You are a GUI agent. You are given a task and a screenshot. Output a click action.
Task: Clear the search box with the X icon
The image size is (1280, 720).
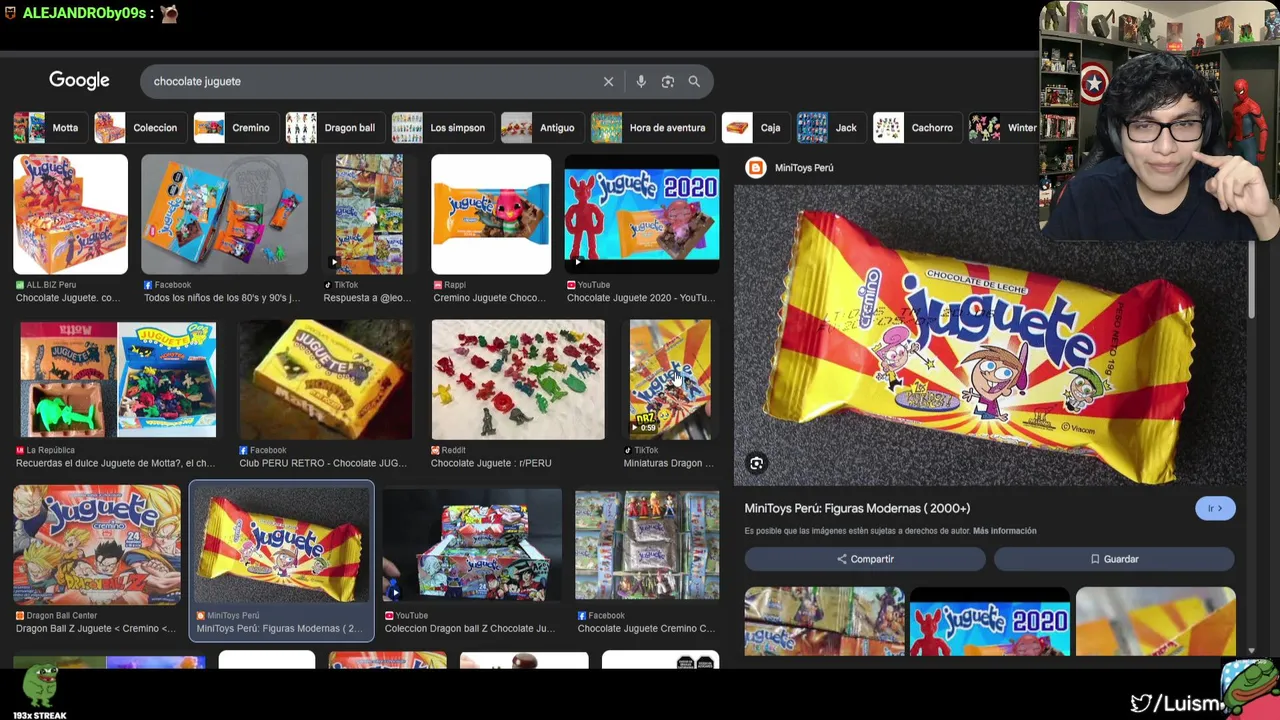(608, 81)
